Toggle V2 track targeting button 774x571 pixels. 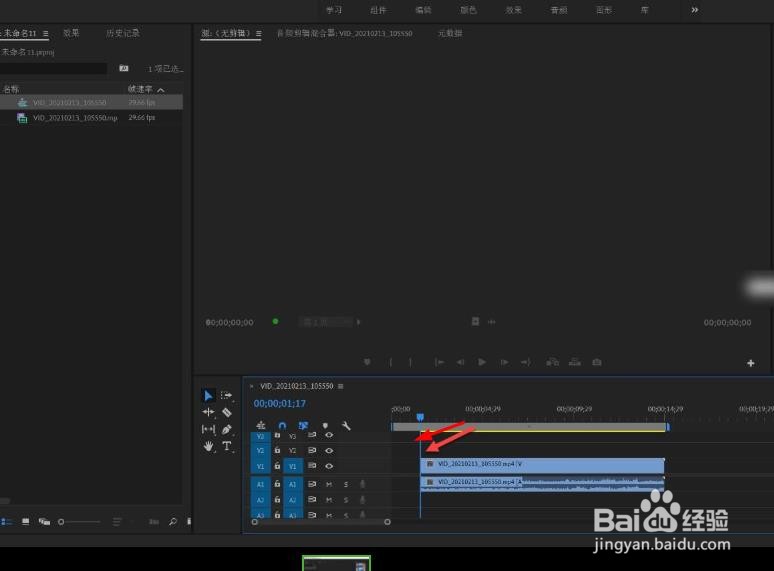tap(293, 451)
